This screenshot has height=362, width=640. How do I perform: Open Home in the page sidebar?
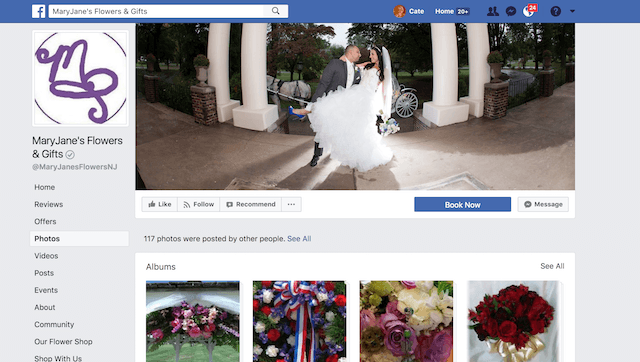tap(44, 187)
